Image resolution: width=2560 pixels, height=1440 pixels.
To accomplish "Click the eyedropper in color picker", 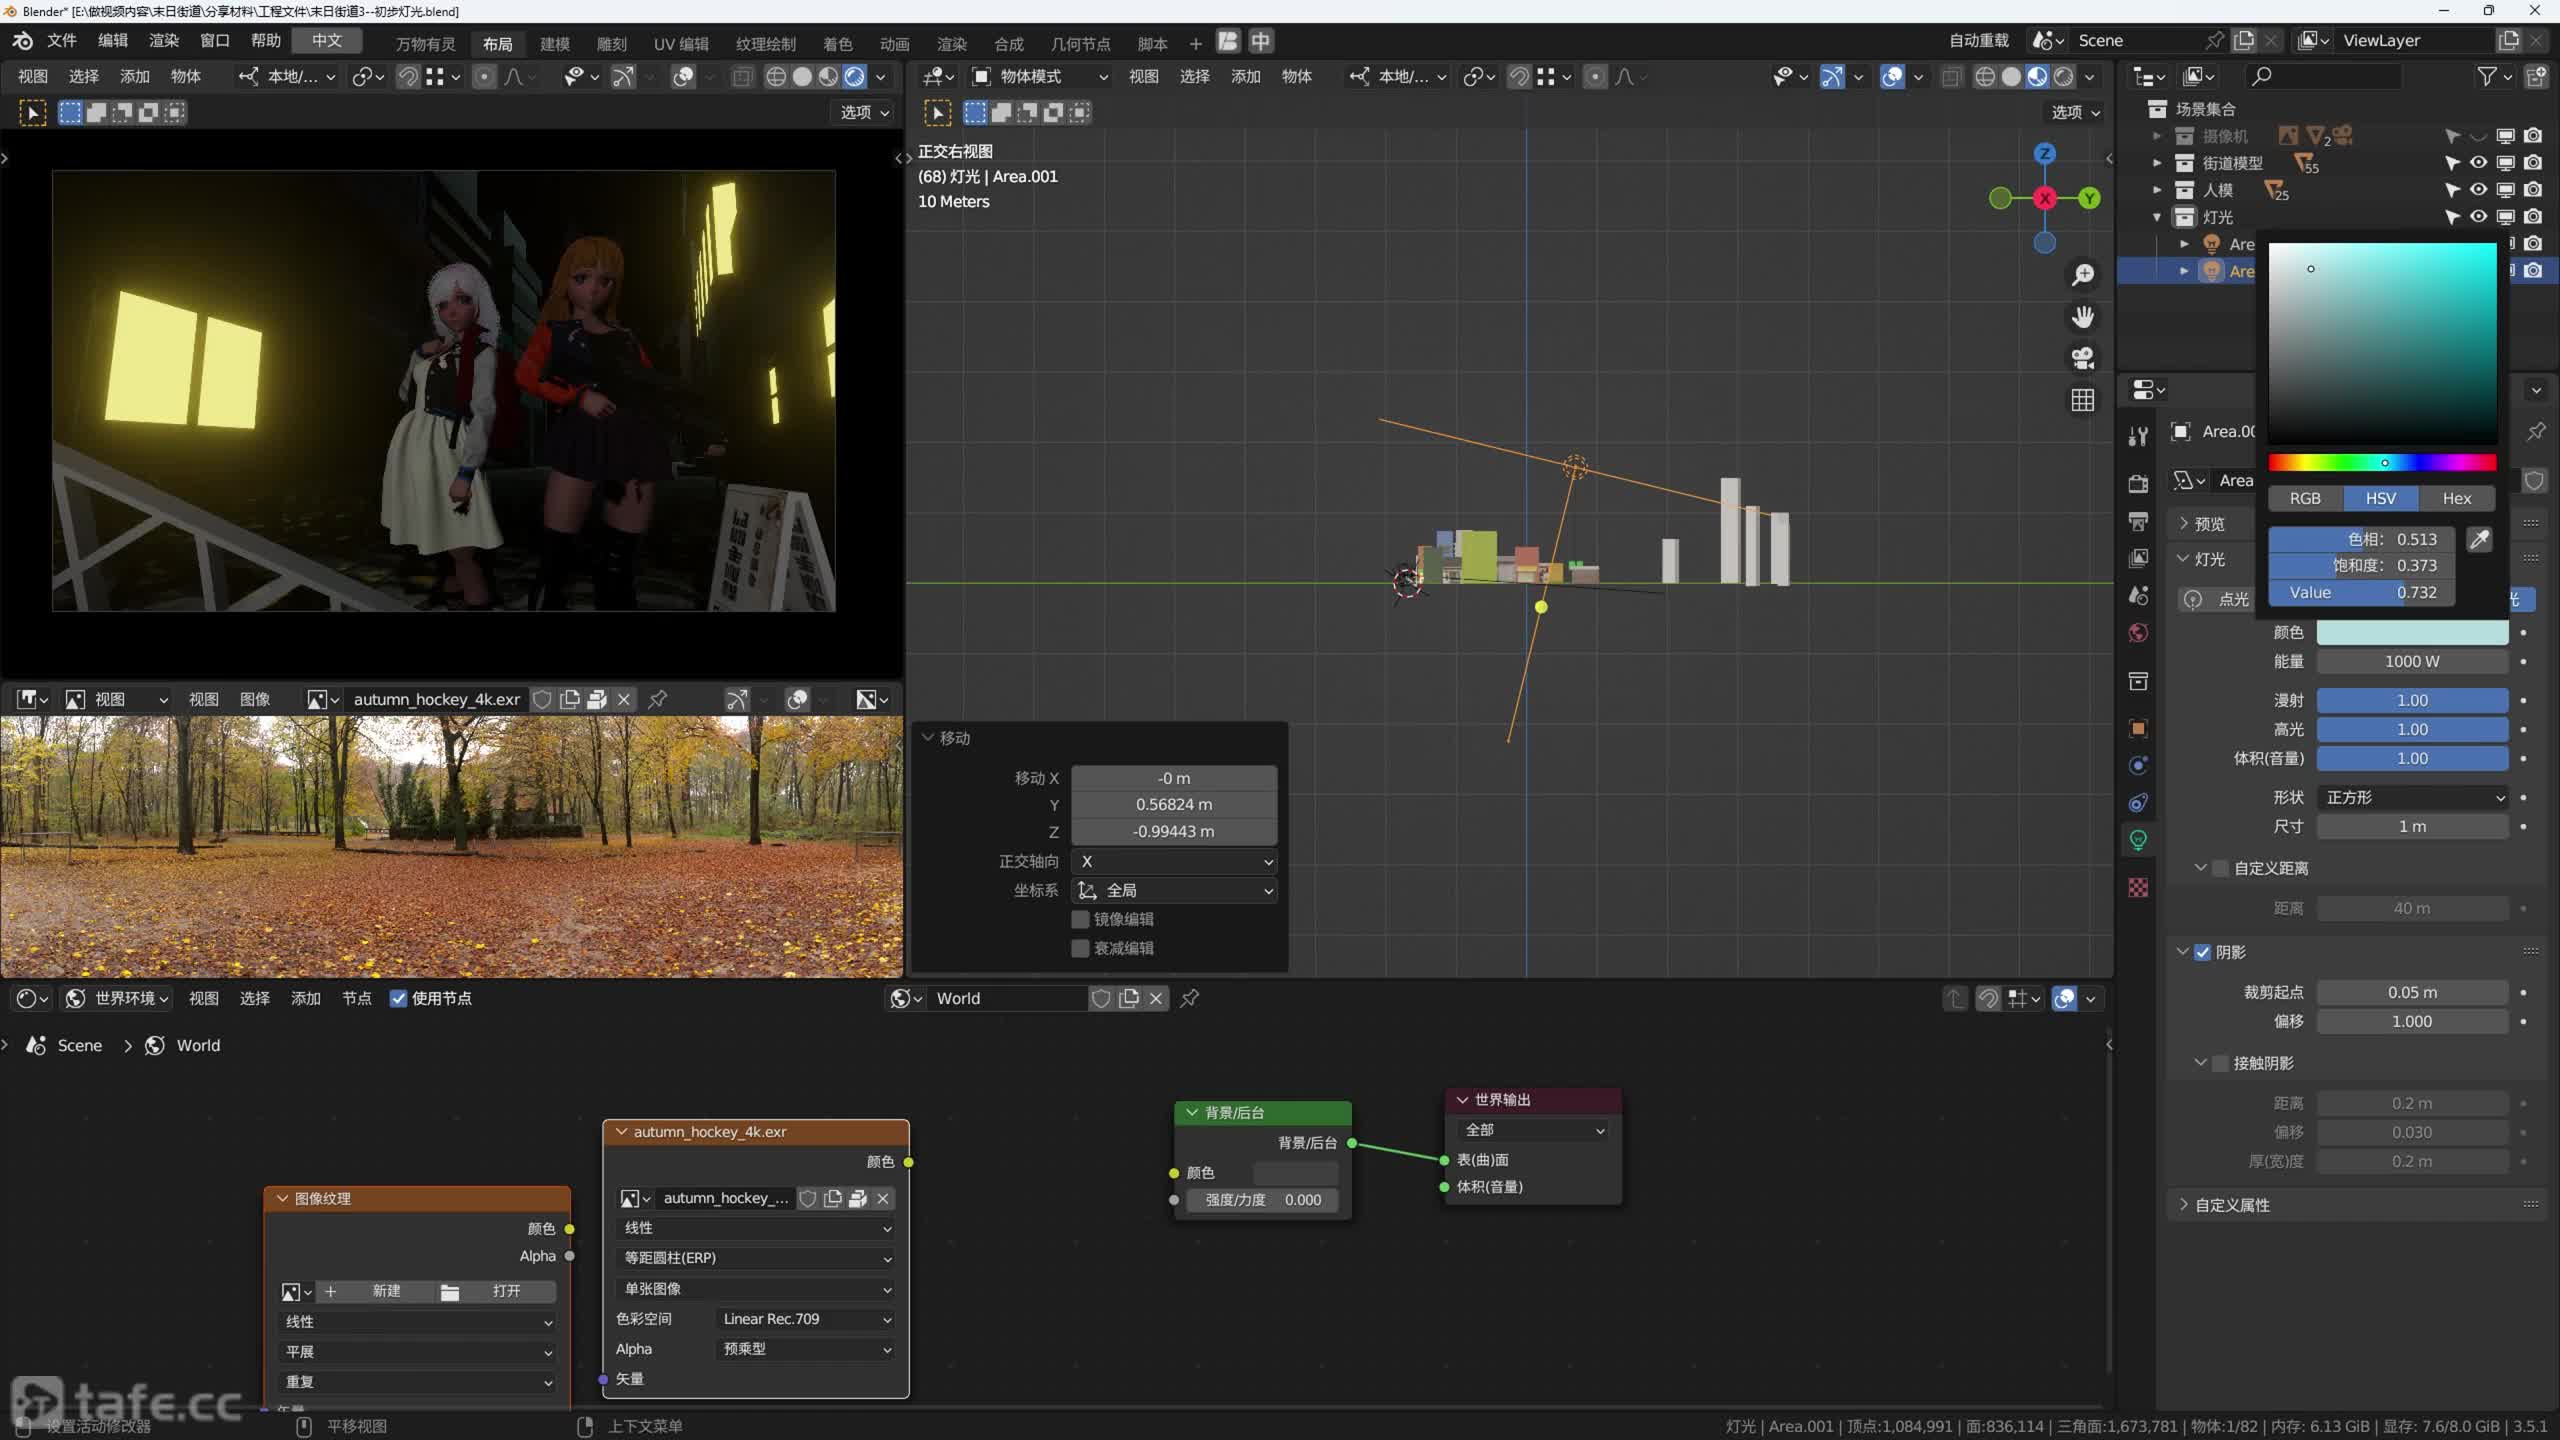I will click(x=2479, y=540).
